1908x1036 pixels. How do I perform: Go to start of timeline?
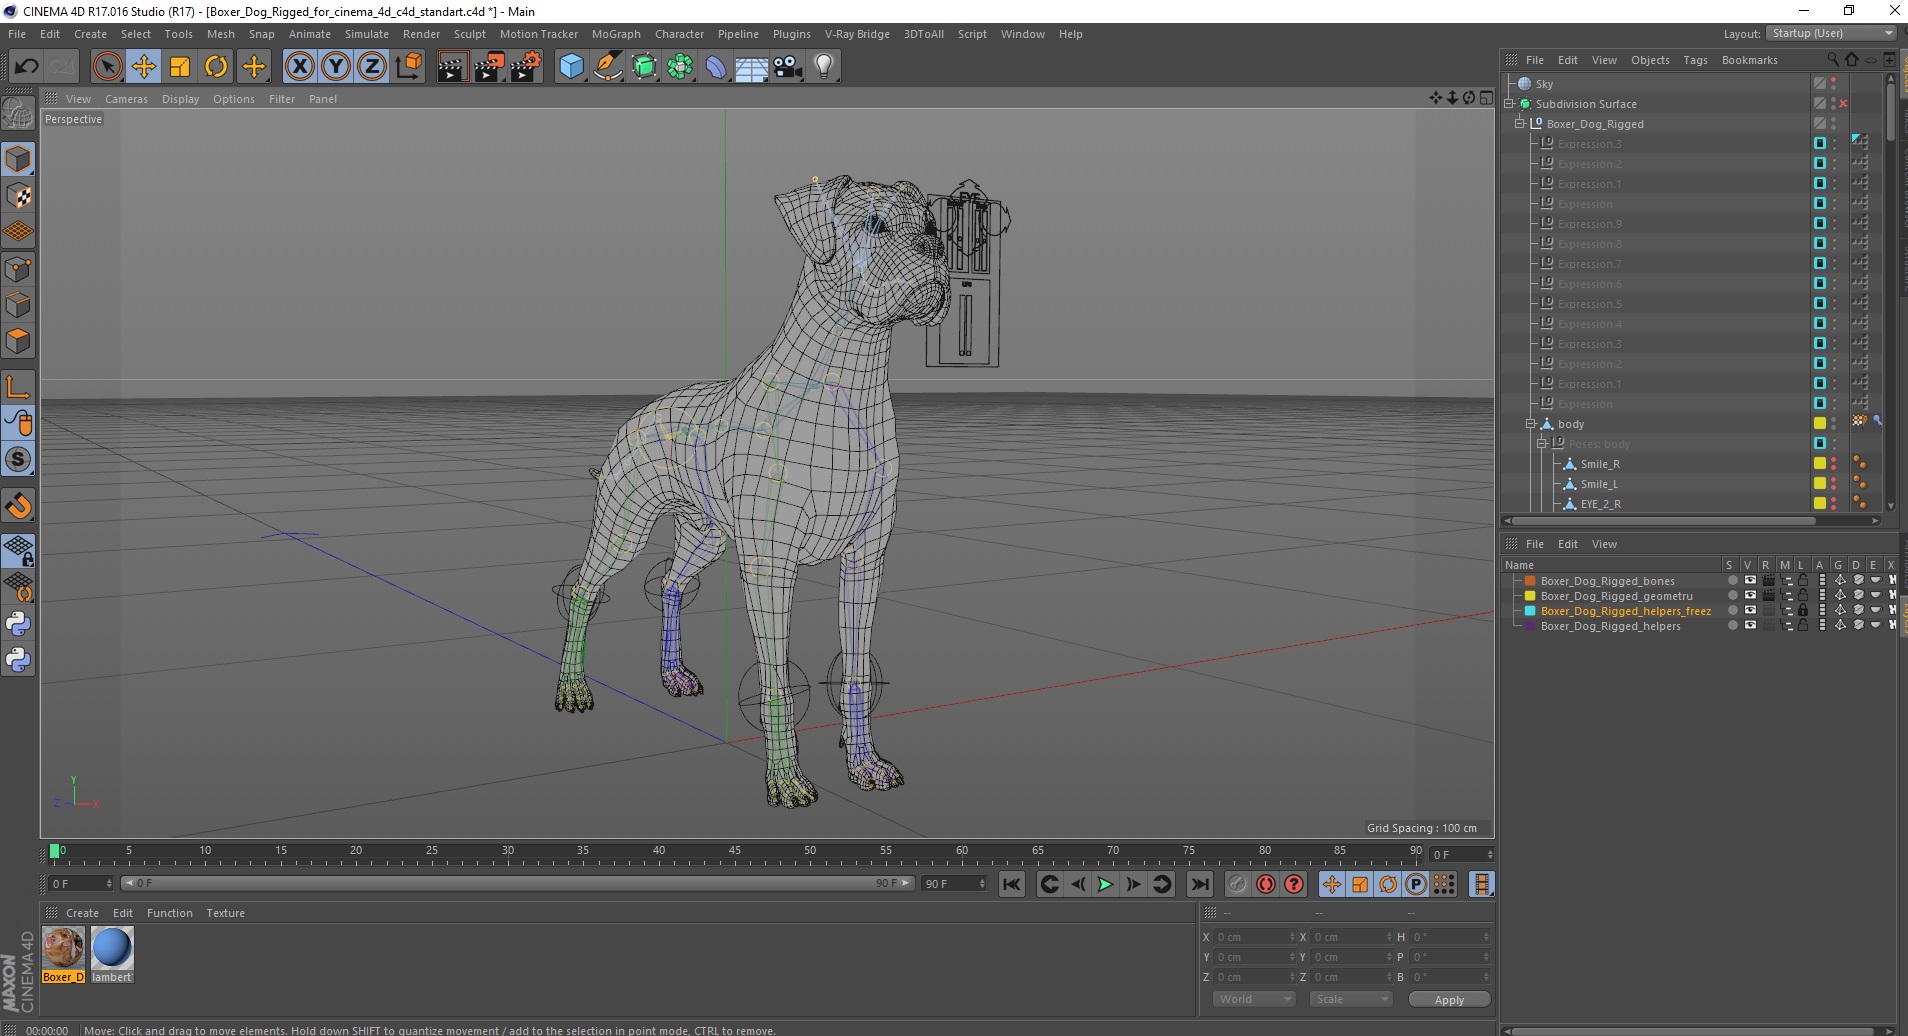[x=1012, y=884]
